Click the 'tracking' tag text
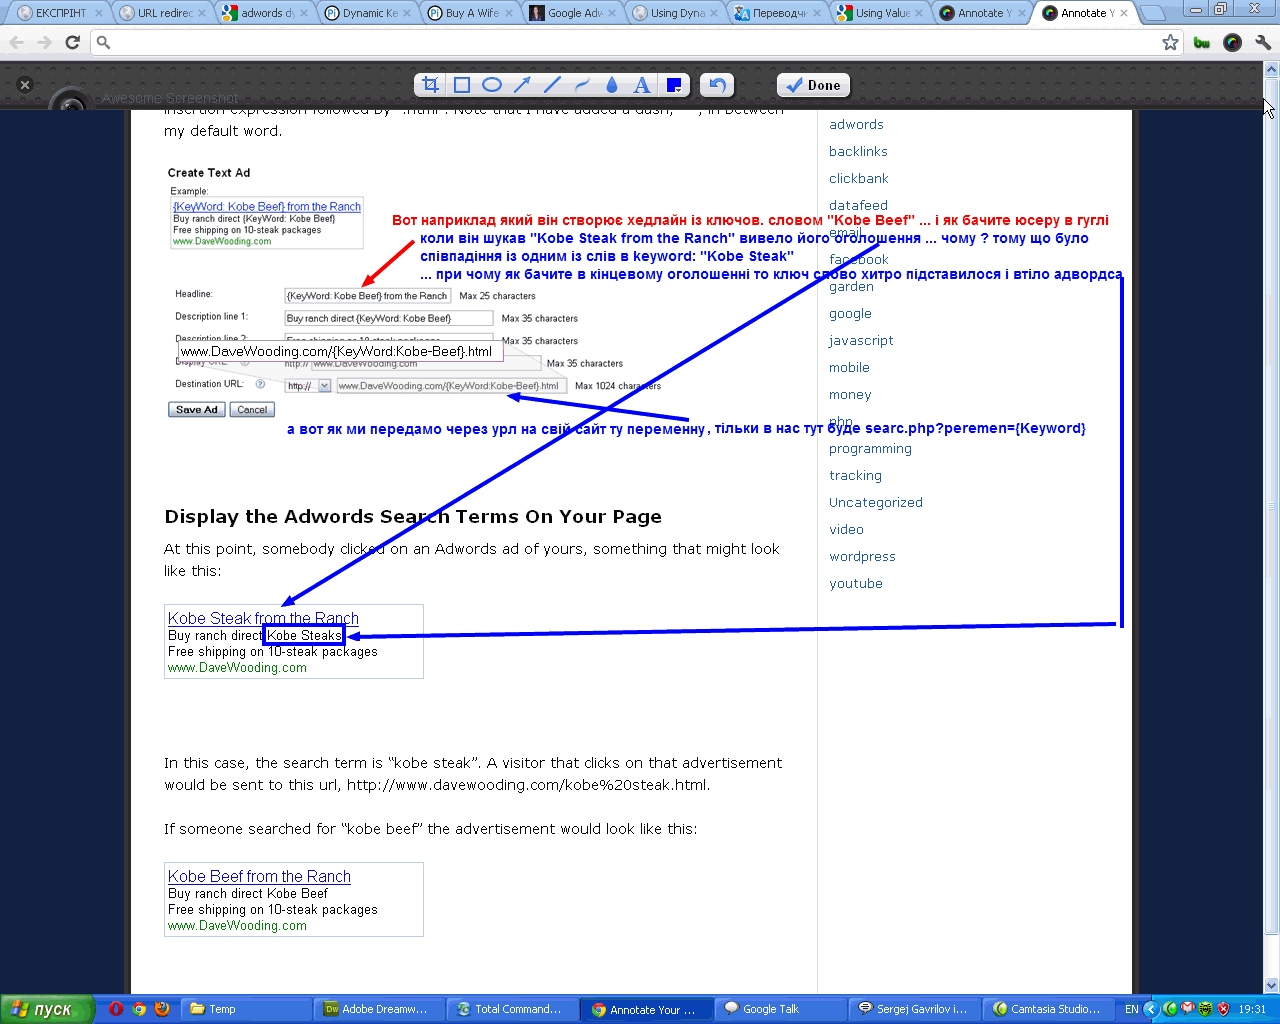This screenshot has height=1024, width=1280. coord(855,476)
